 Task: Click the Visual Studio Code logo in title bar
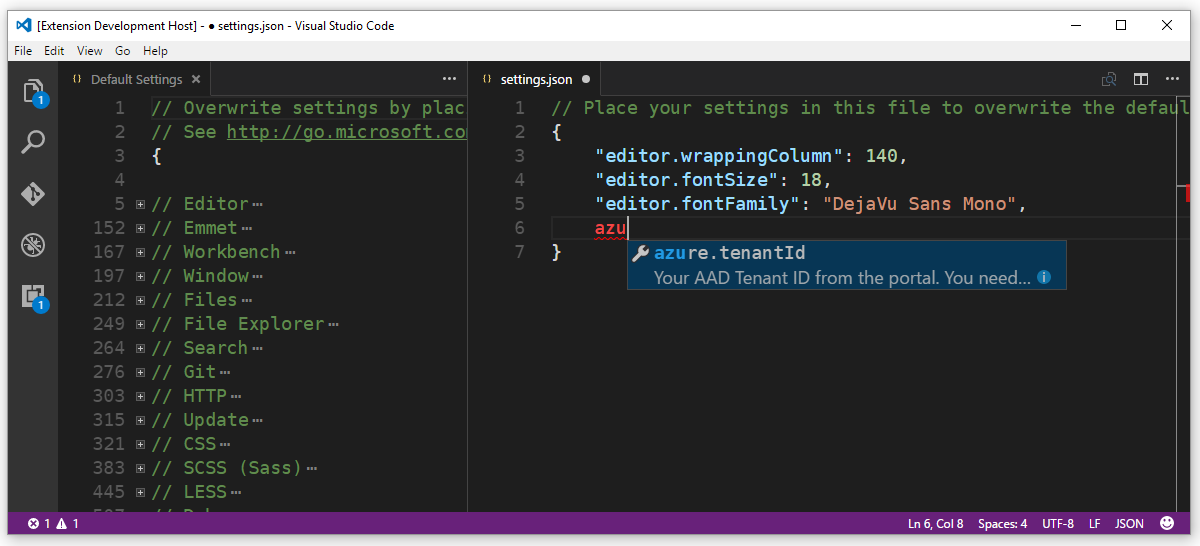(x=23, y=25)
